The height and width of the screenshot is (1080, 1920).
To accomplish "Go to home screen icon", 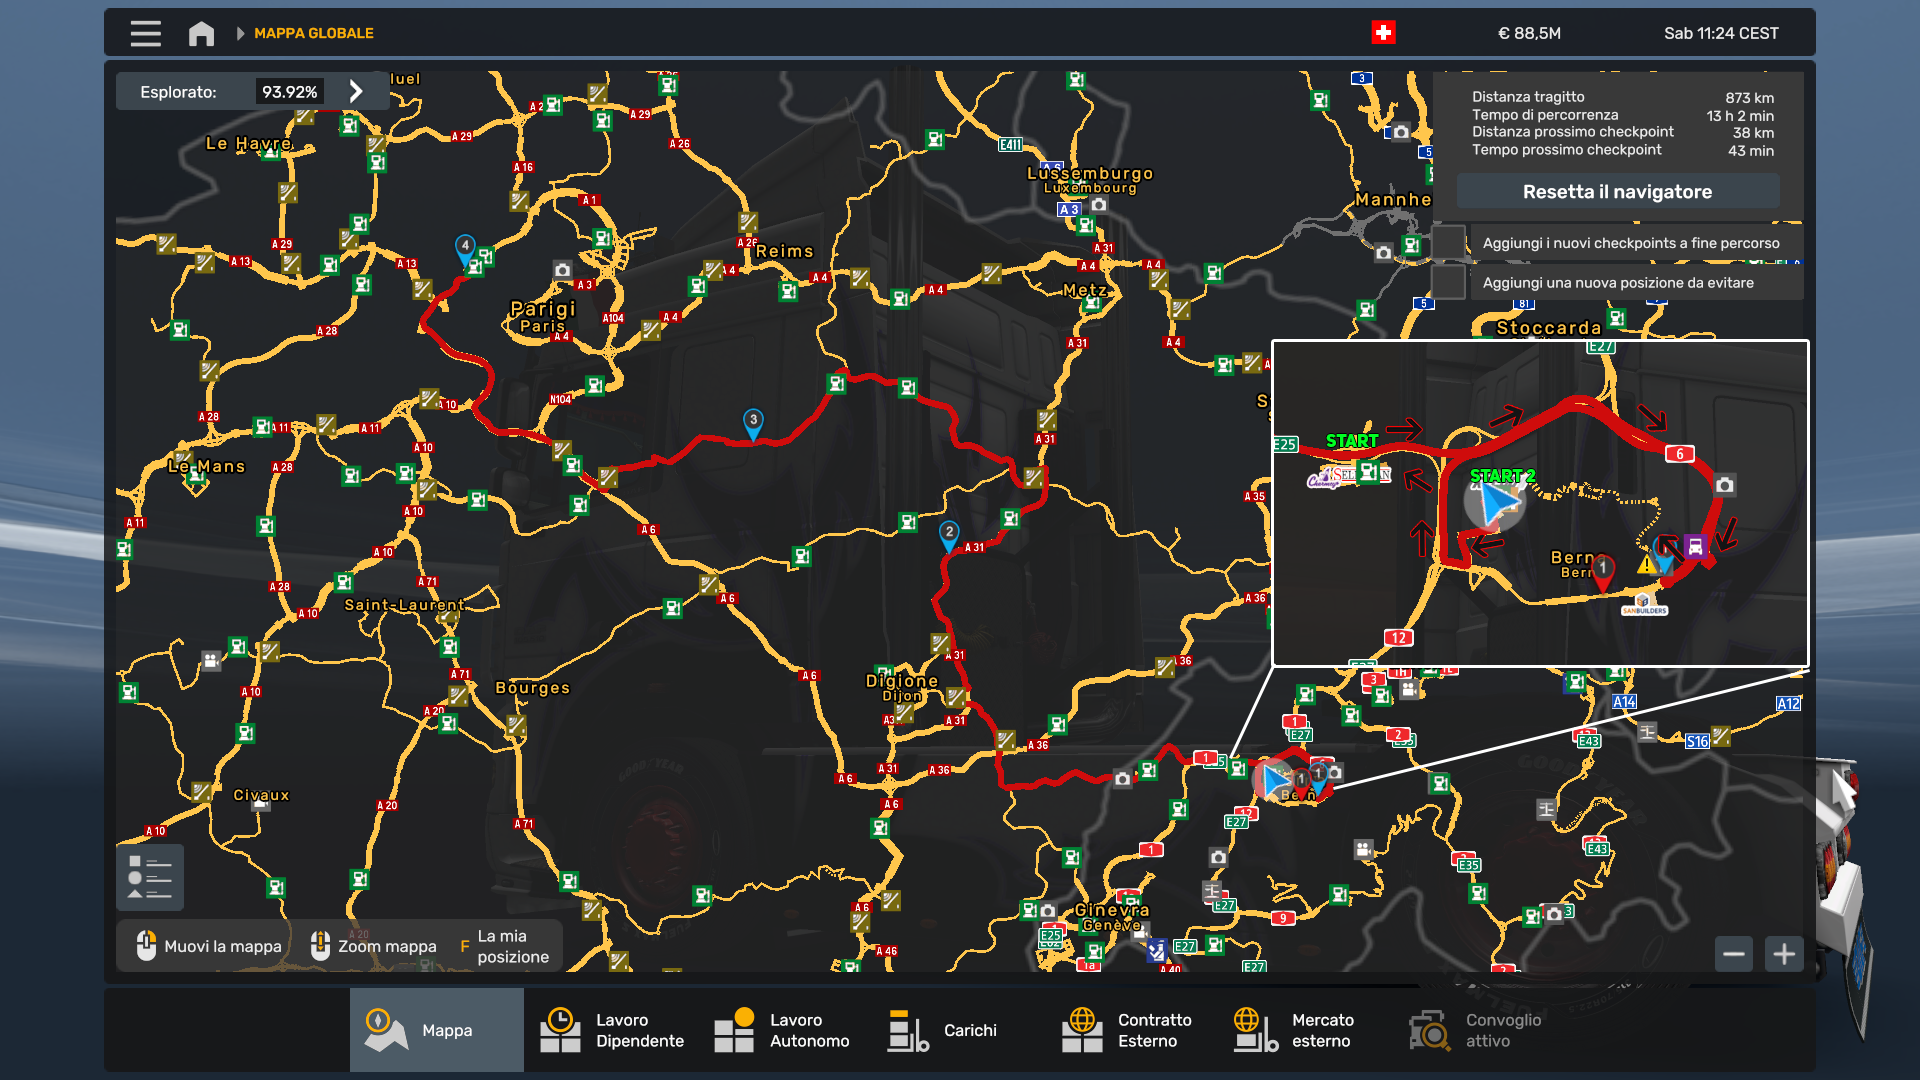I will 201,33.
